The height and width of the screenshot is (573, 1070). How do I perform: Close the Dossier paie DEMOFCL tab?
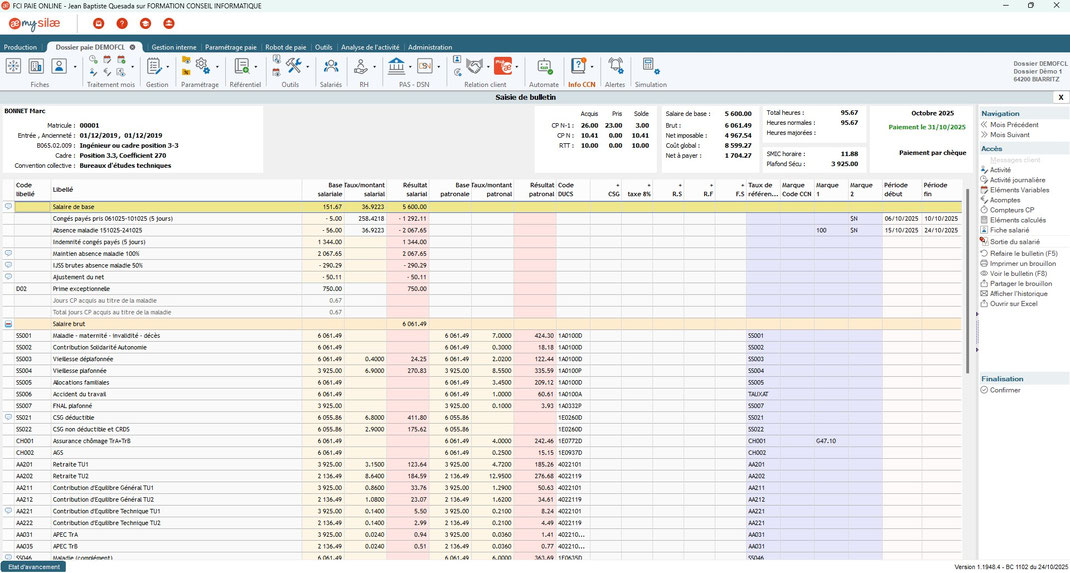click(133, 47)
